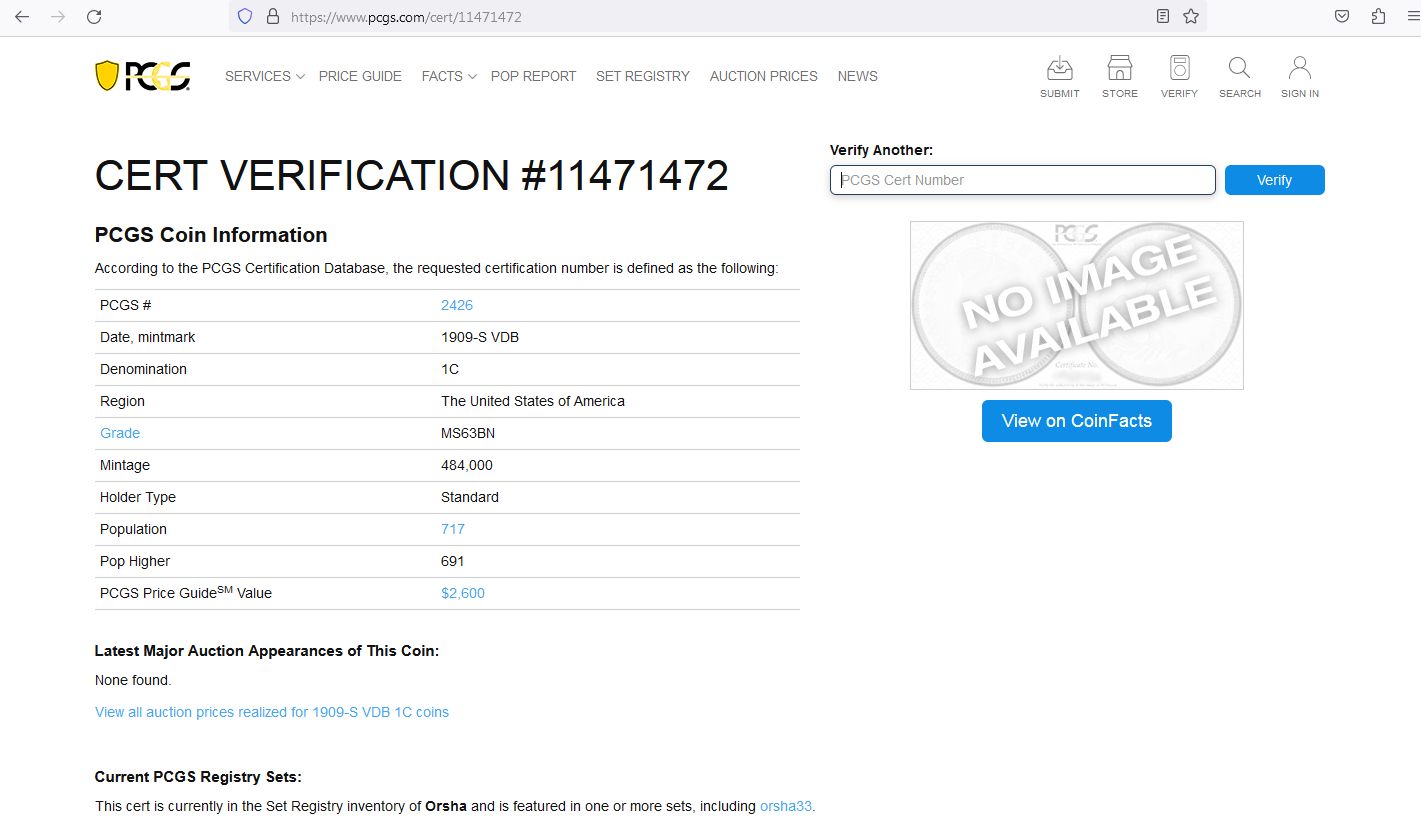Select the 1909-S VDB date value
The width and height of the screenshot is (1421, 823).
(480, 337)
